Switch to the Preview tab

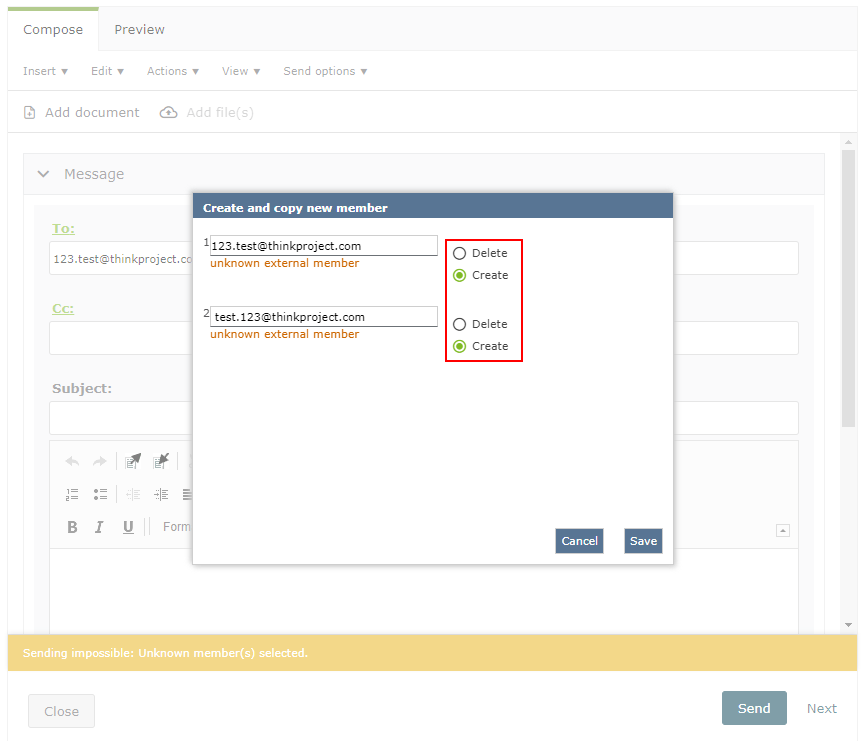[139, 29]
